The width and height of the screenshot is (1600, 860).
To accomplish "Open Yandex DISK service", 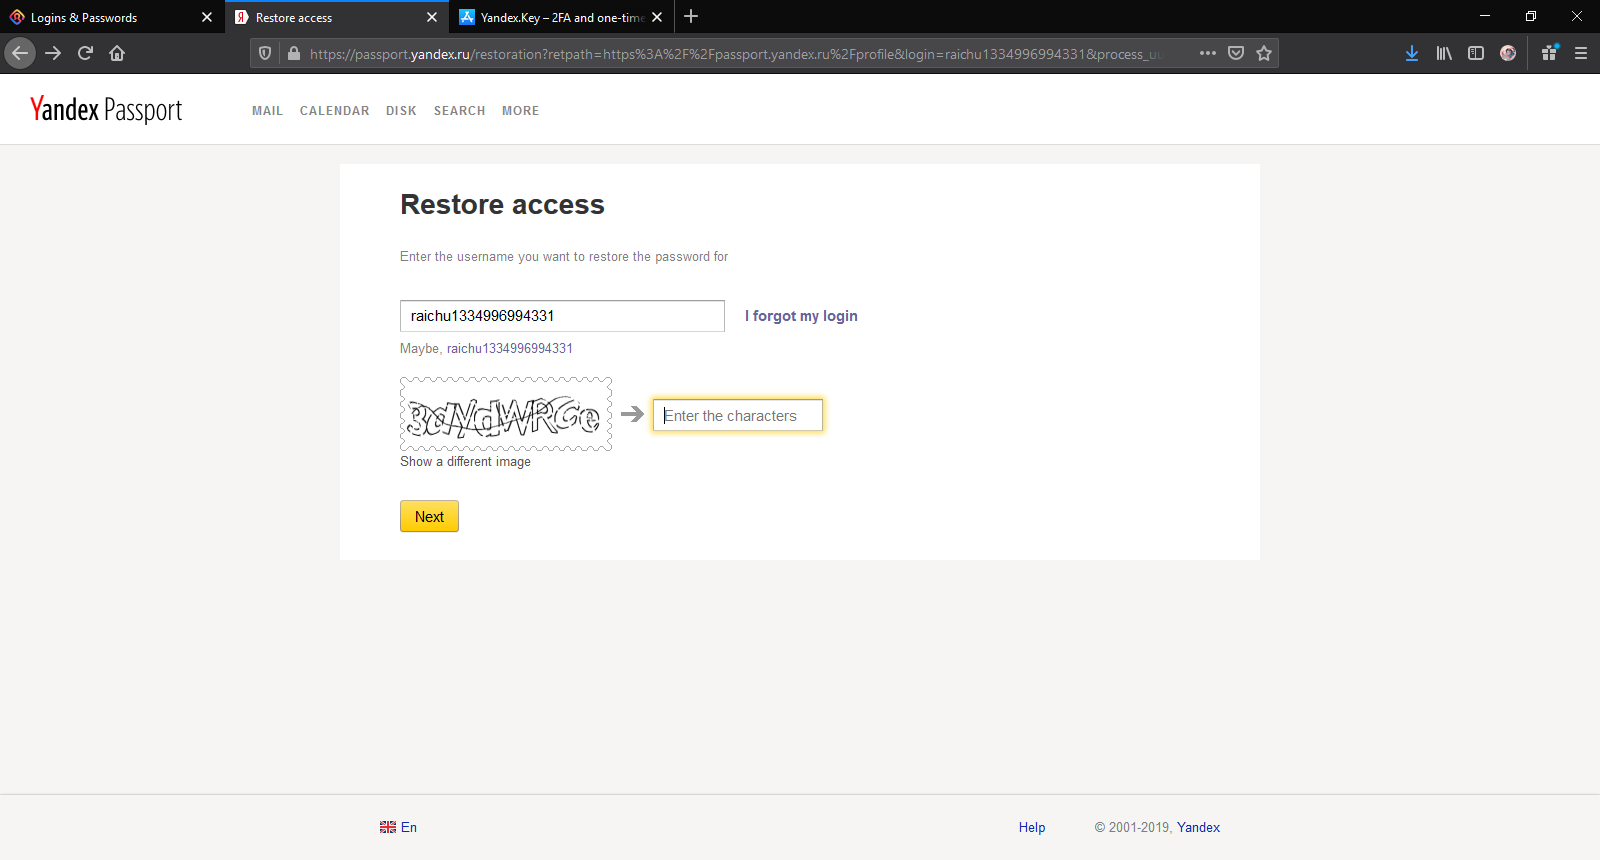I will 401,111.
